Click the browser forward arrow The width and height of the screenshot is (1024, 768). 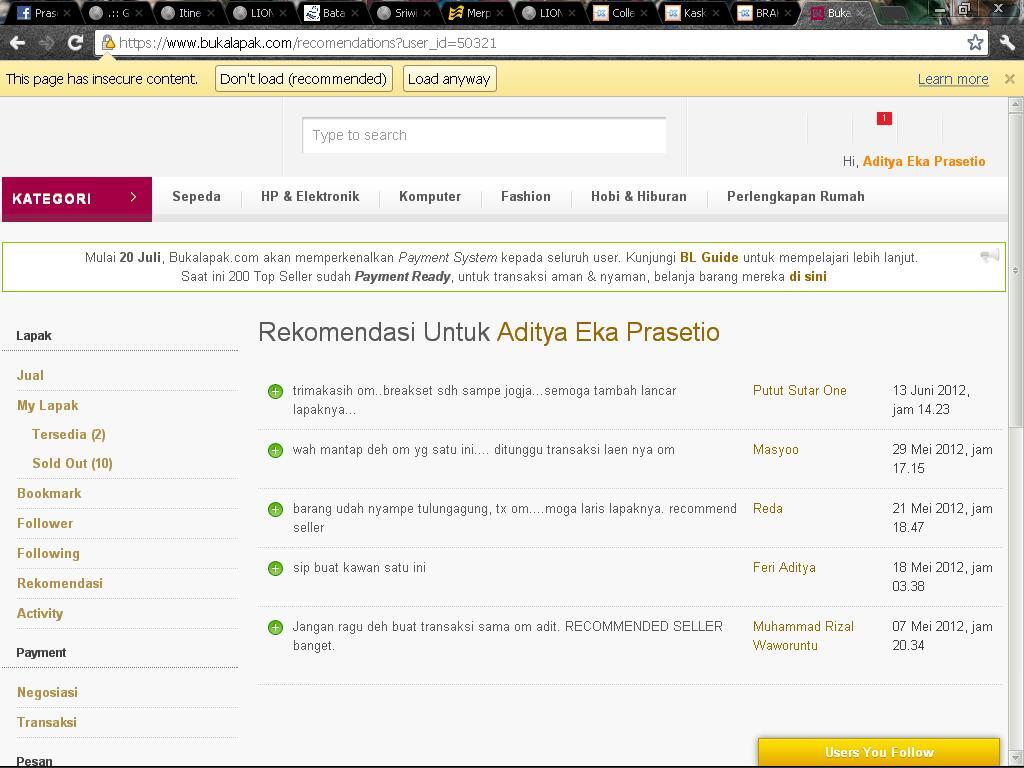(46, 43)
